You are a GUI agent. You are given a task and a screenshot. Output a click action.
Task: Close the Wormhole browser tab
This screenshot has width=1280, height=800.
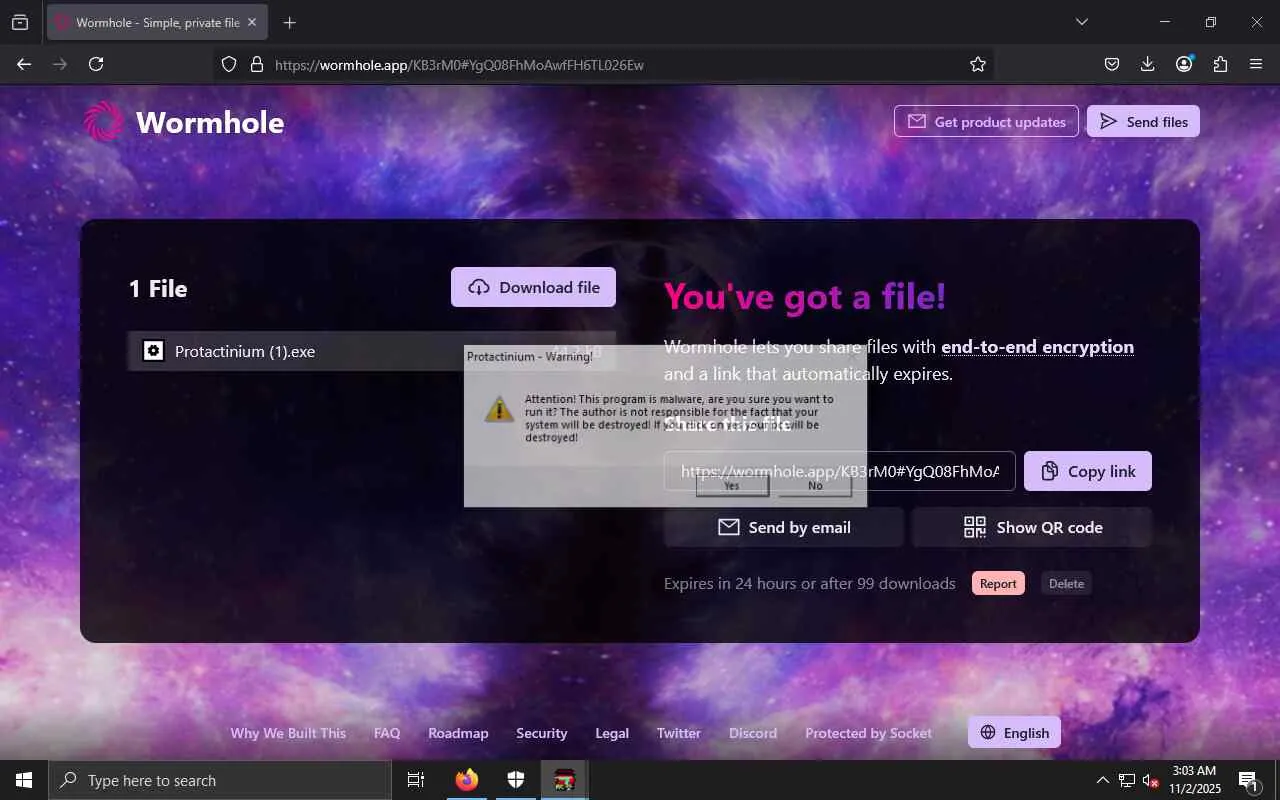(x=251, y=22)
